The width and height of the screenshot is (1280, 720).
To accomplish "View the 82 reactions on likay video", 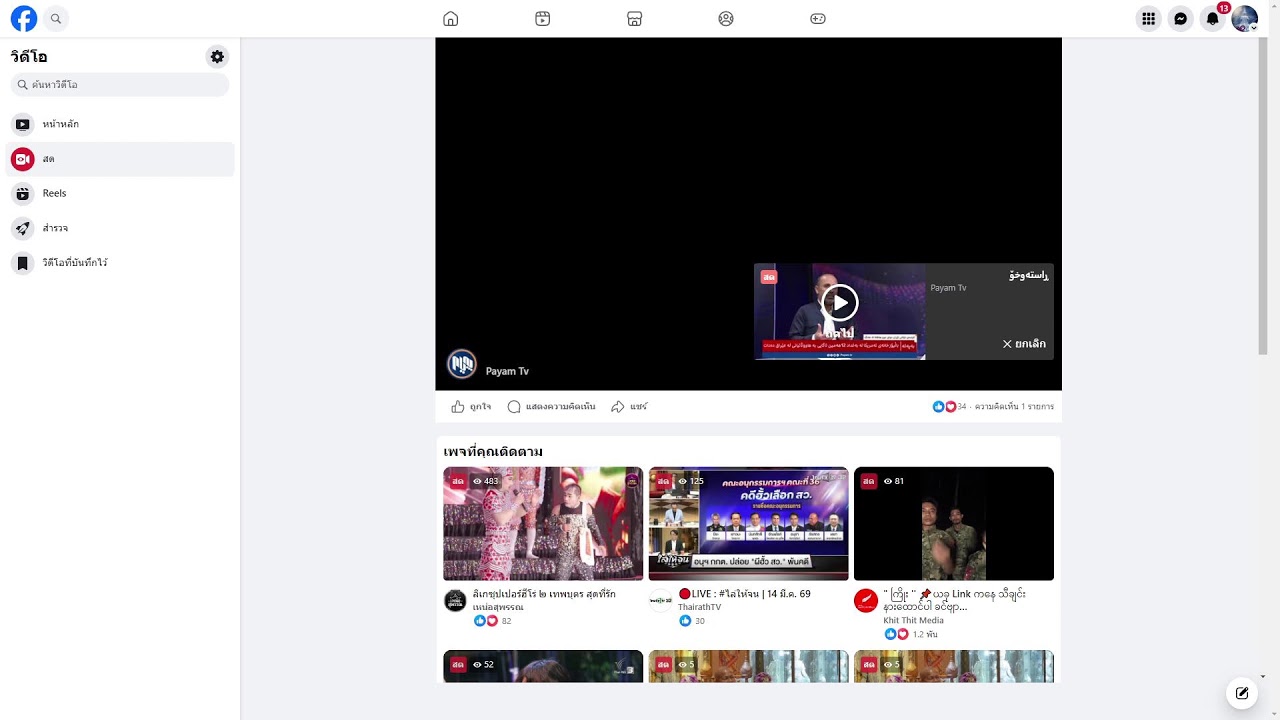I will point(492,621).
